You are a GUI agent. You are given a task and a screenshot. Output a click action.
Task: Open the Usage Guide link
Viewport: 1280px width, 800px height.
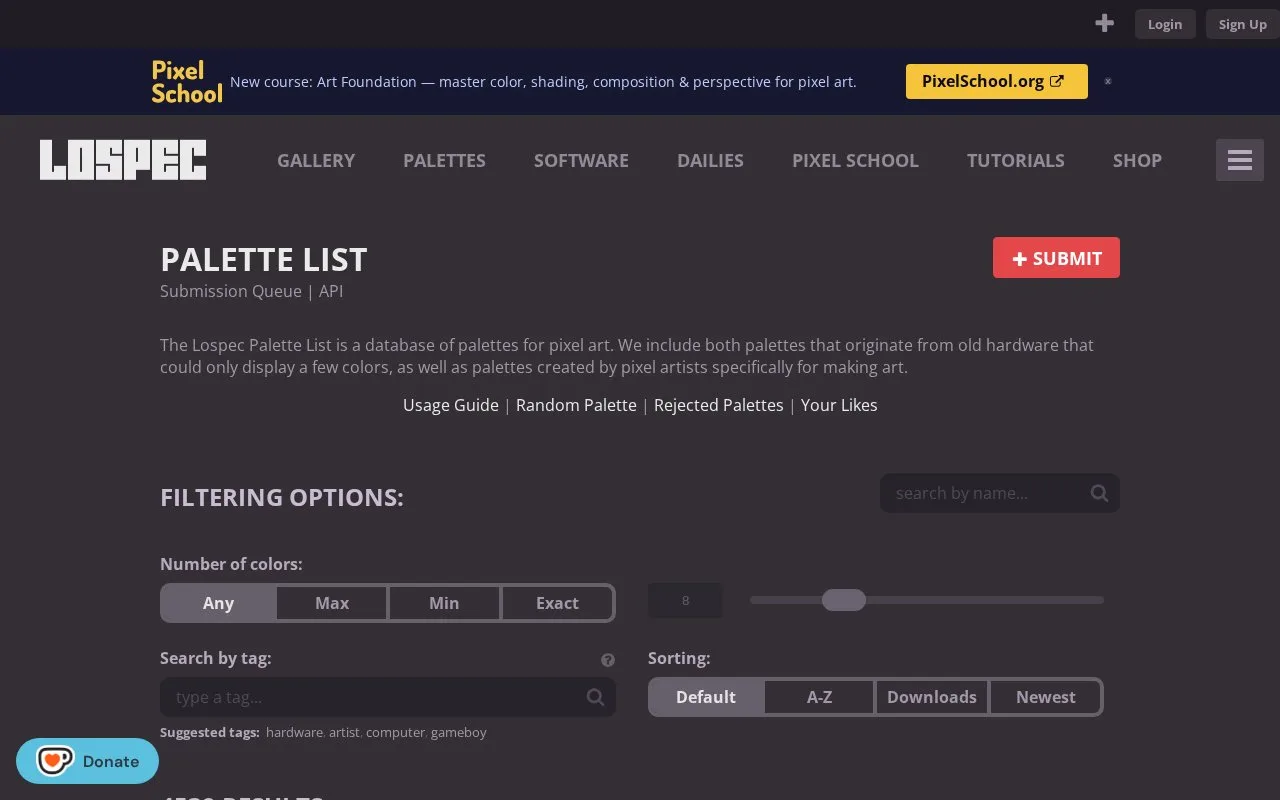pos(451,405)
